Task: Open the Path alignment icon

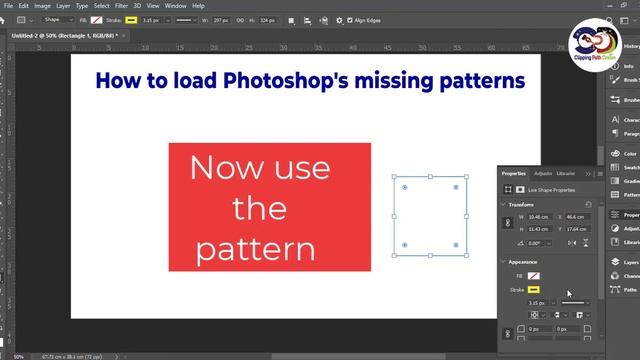Action: [307, 20]
